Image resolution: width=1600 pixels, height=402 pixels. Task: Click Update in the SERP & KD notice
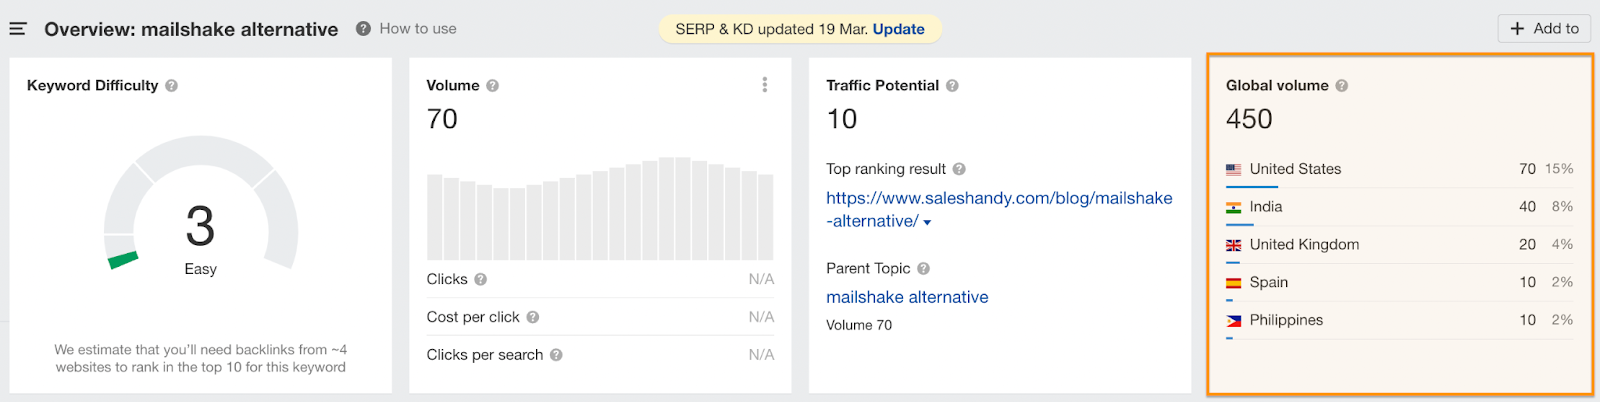898,29
